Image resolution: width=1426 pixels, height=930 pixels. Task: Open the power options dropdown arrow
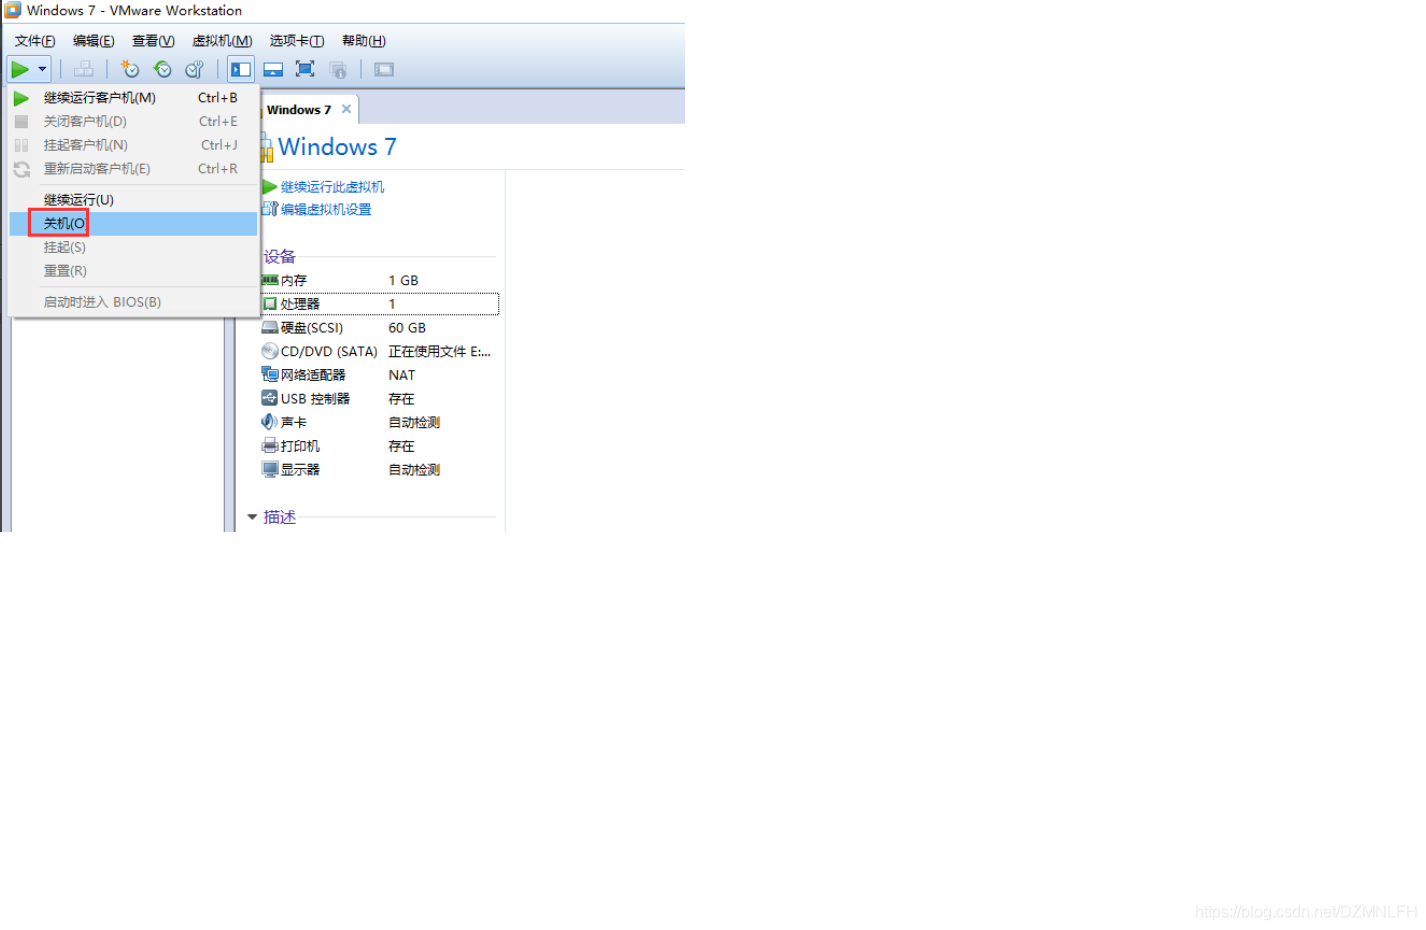tap(42, 69)
